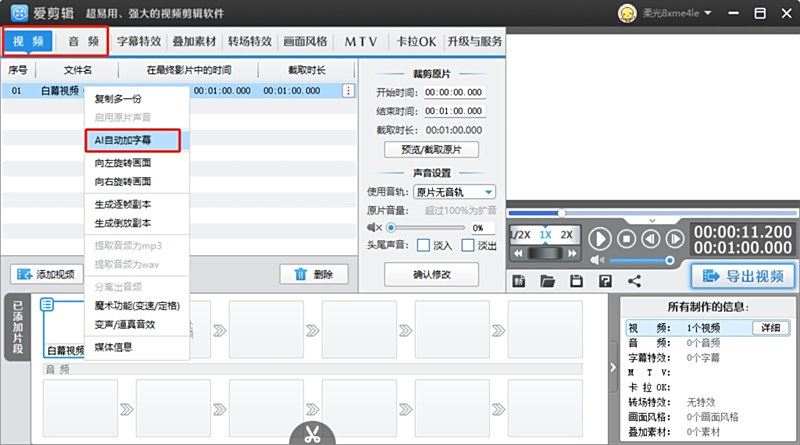
Task: Open the 字幕特效 tab
Action: [x=139, y=41]
